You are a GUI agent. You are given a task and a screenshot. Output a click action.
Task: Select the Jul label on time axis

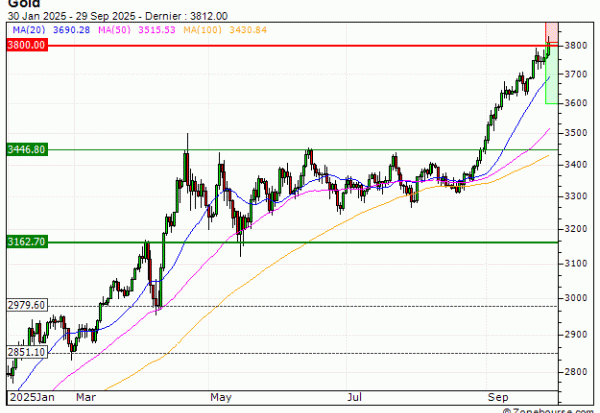[353, 397]
